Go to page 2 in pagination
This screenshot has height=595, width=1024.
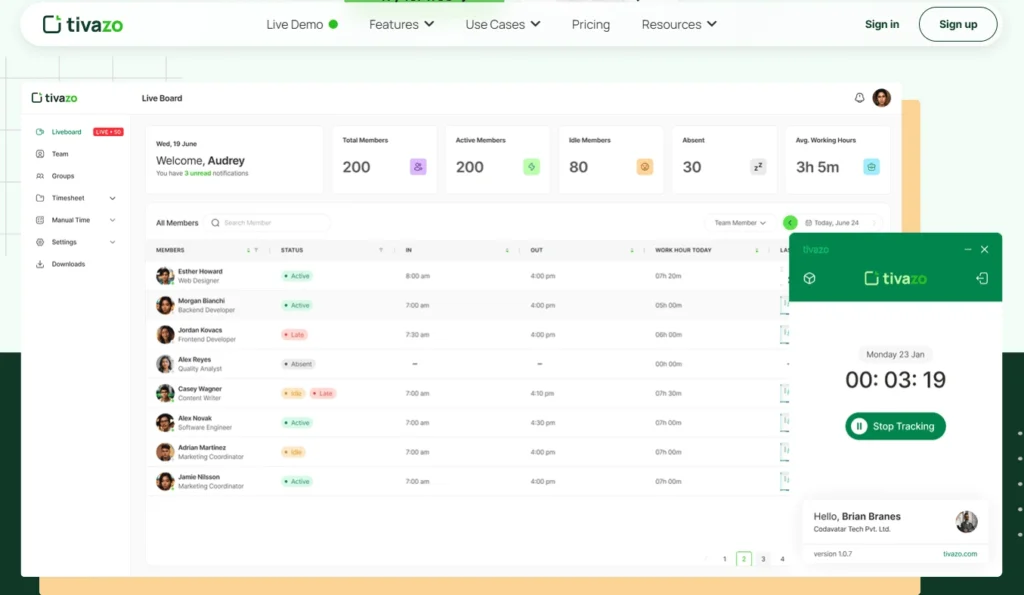(744, 559)
